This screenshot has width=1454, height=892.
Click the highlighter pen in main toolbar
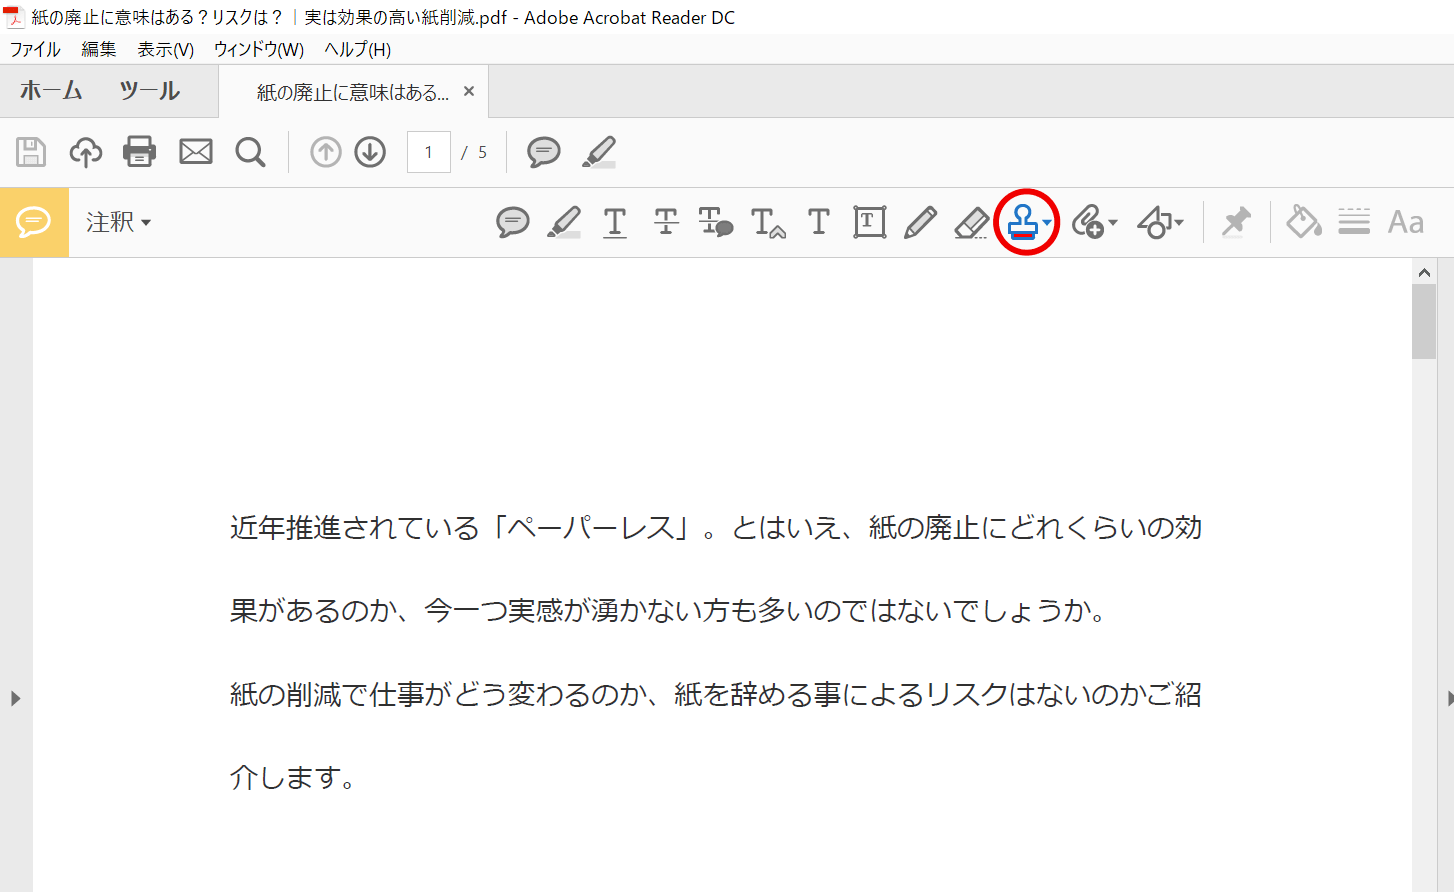click(x=599, y=152)
